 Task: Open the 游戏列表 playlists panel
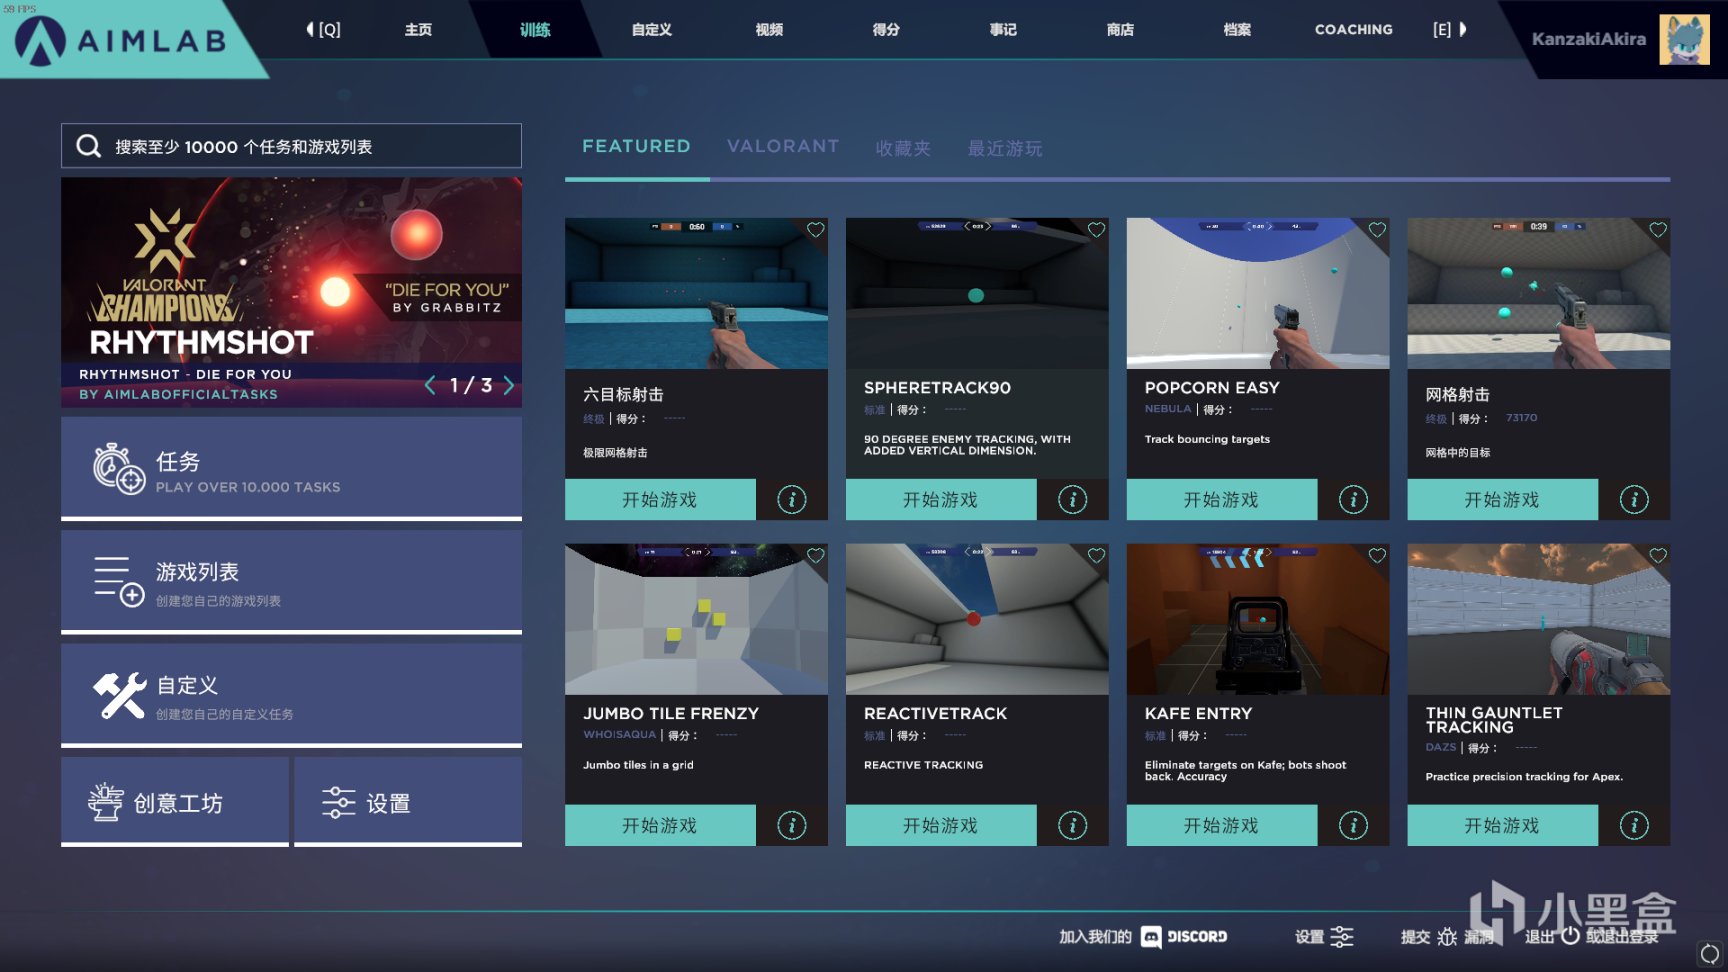point(291,582)
